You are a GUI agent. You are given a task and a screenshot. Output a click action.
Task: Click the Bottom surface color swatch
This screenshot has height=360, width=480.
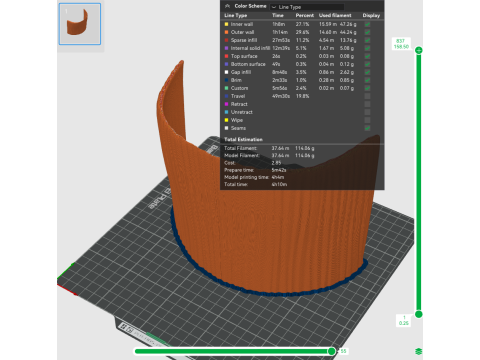[227, 64]
